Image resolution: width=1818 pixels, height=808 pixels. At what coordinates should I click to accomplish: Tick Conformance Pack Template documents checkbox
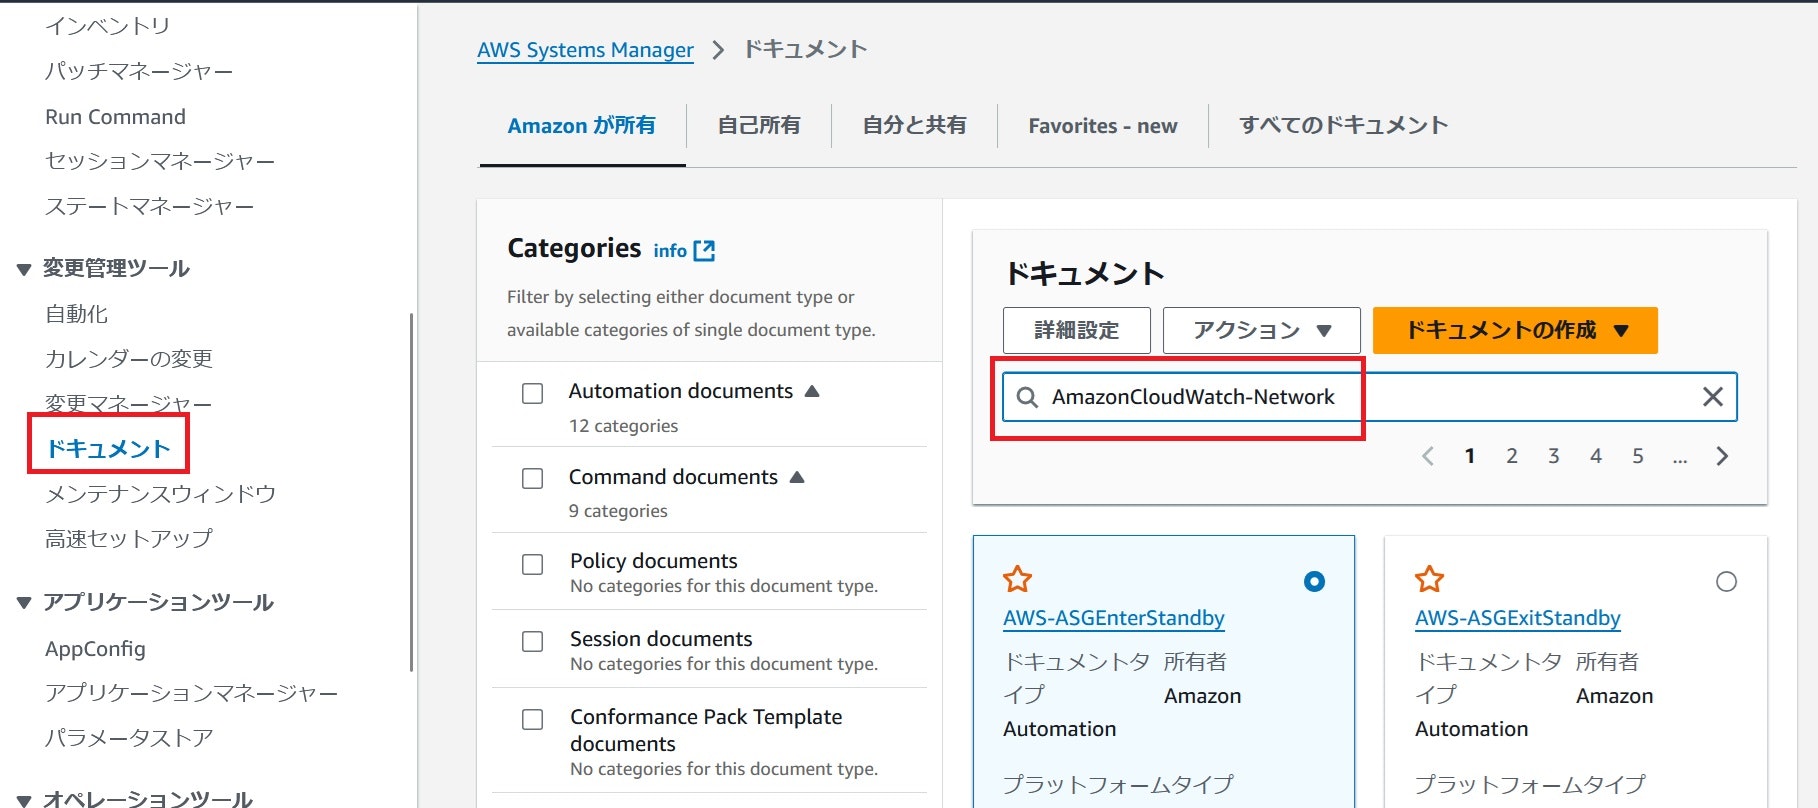click(533, 719)
